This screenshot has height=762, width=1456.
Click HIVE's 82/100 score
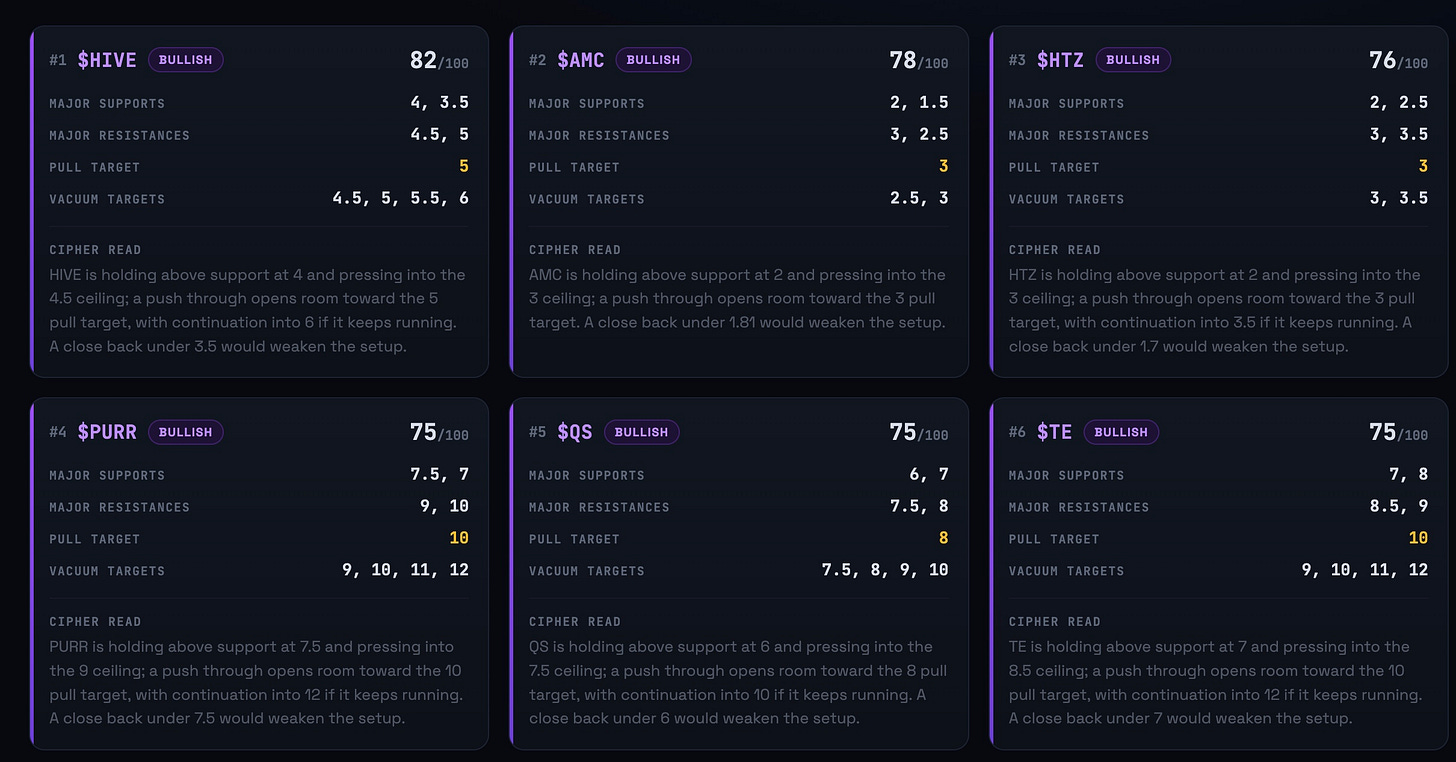coord(439,61)
